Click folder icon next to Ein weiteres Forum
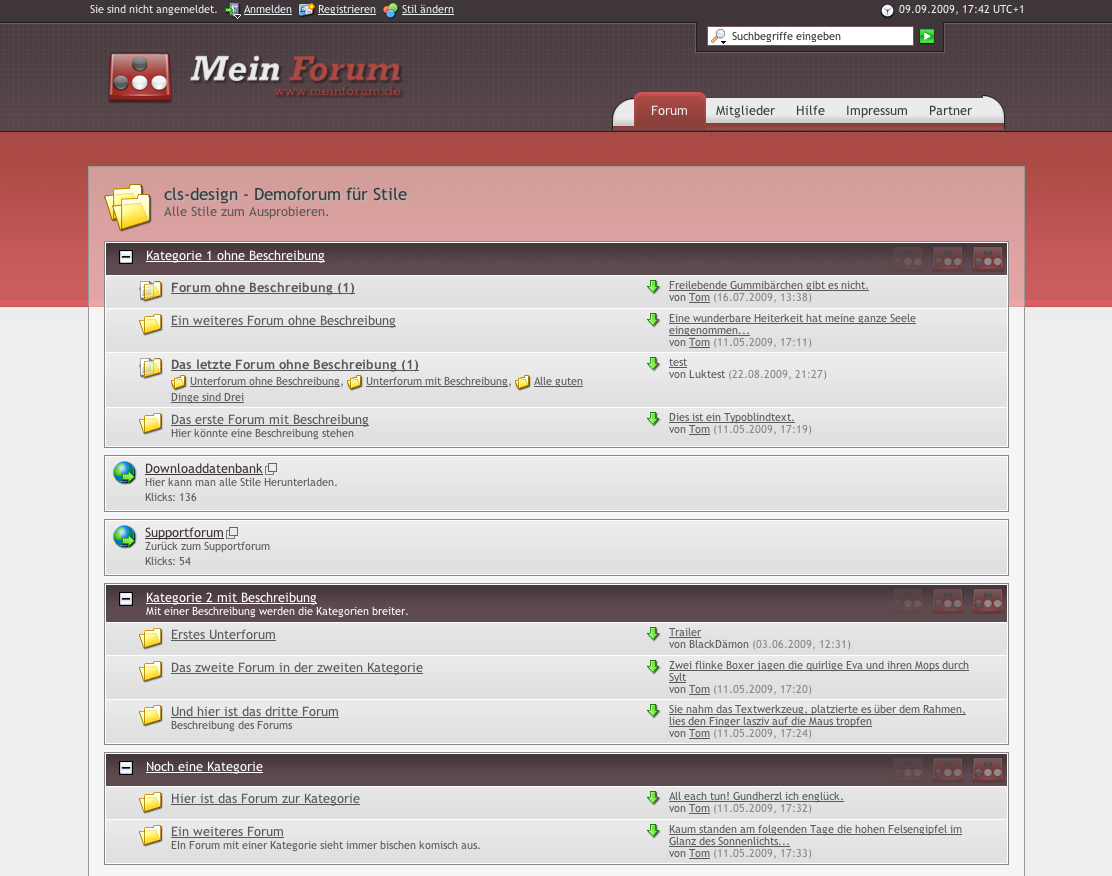The width and height of the screenshot is (1112, 876). (x=151, y=835)
